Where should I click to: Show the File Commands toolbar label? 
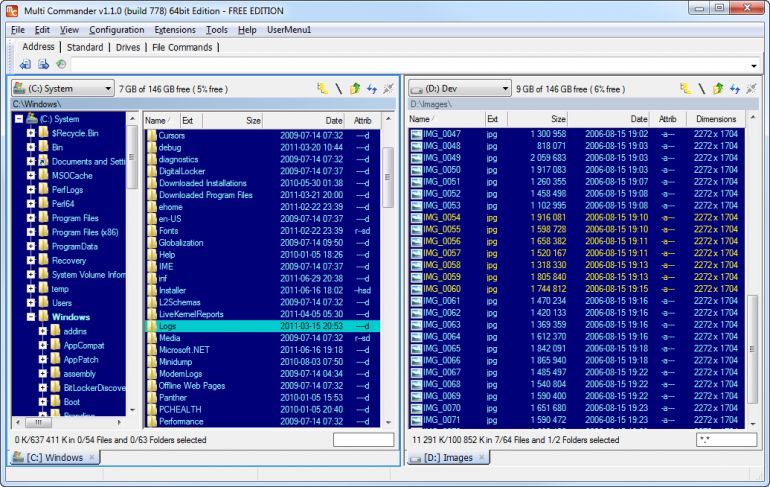coord(182,47)
